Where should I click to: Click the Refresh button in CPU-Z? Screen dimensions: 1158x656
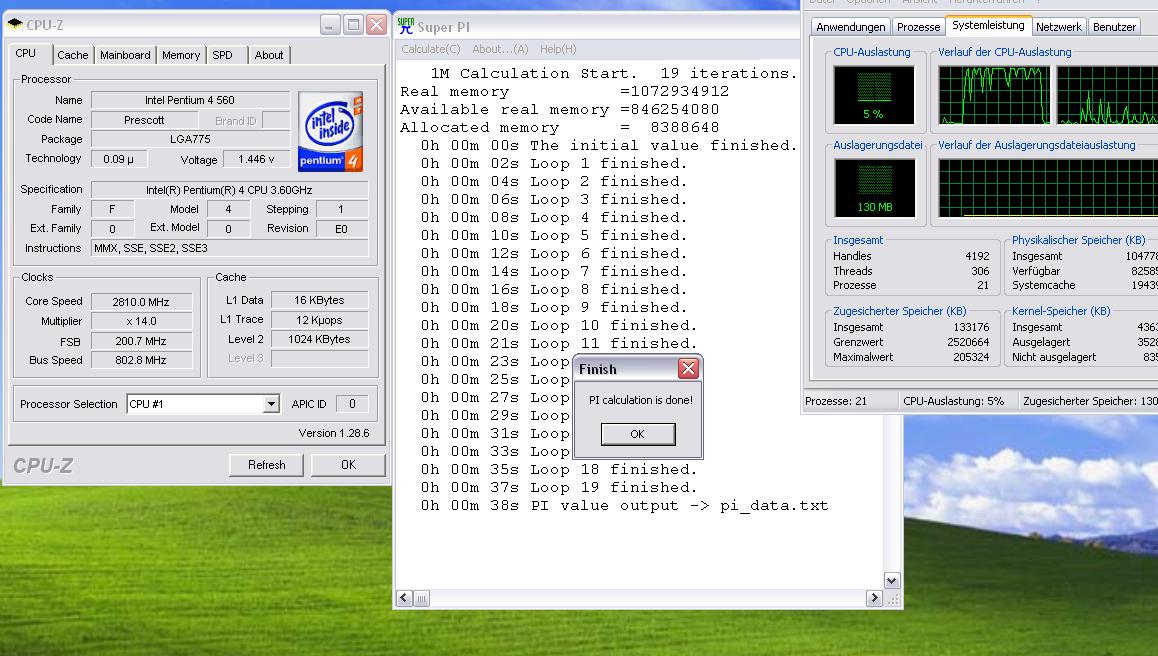266,465
